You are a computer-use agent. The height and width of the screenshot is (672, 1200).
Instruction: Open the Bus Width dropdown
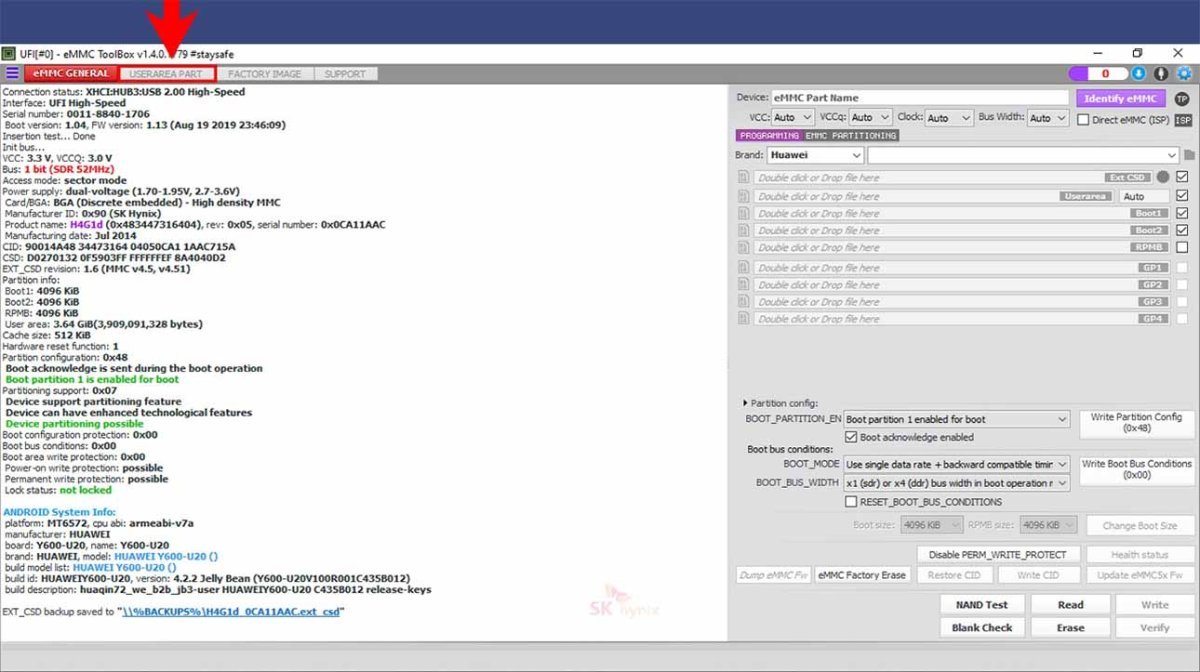click(1048, 118)
